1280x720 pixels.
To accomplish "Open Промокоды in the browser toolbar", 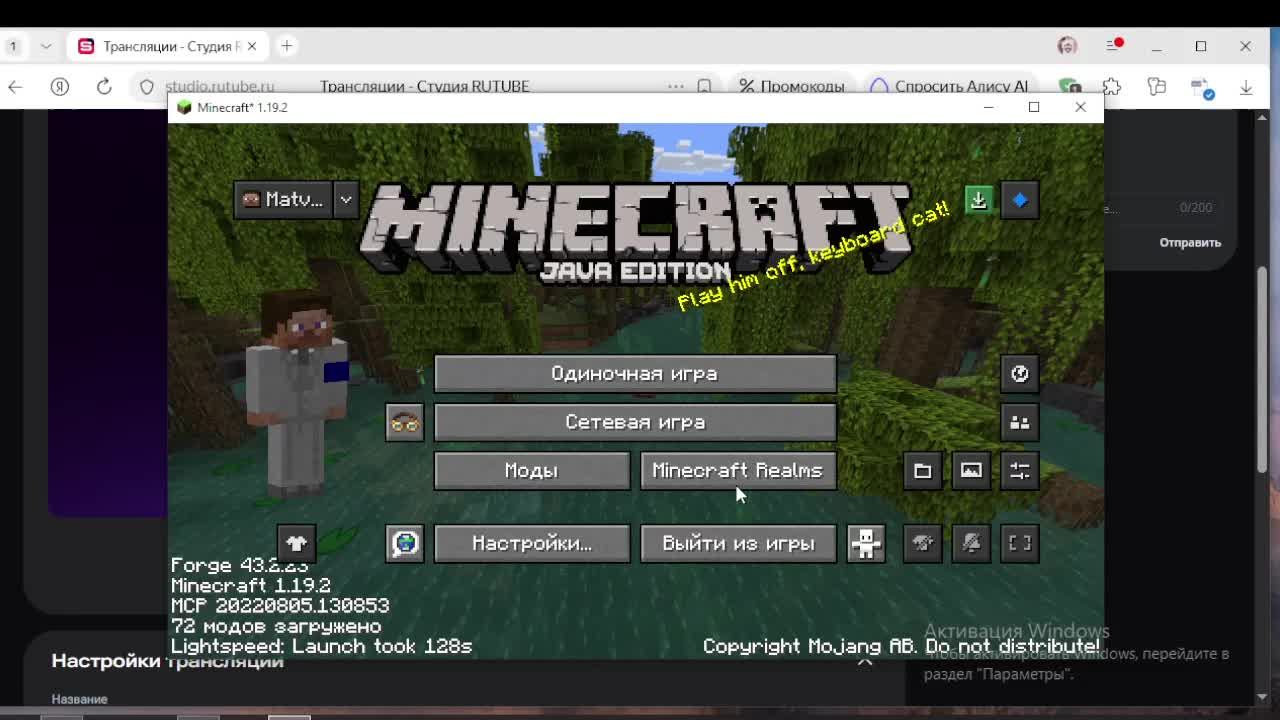I will 792,87.
